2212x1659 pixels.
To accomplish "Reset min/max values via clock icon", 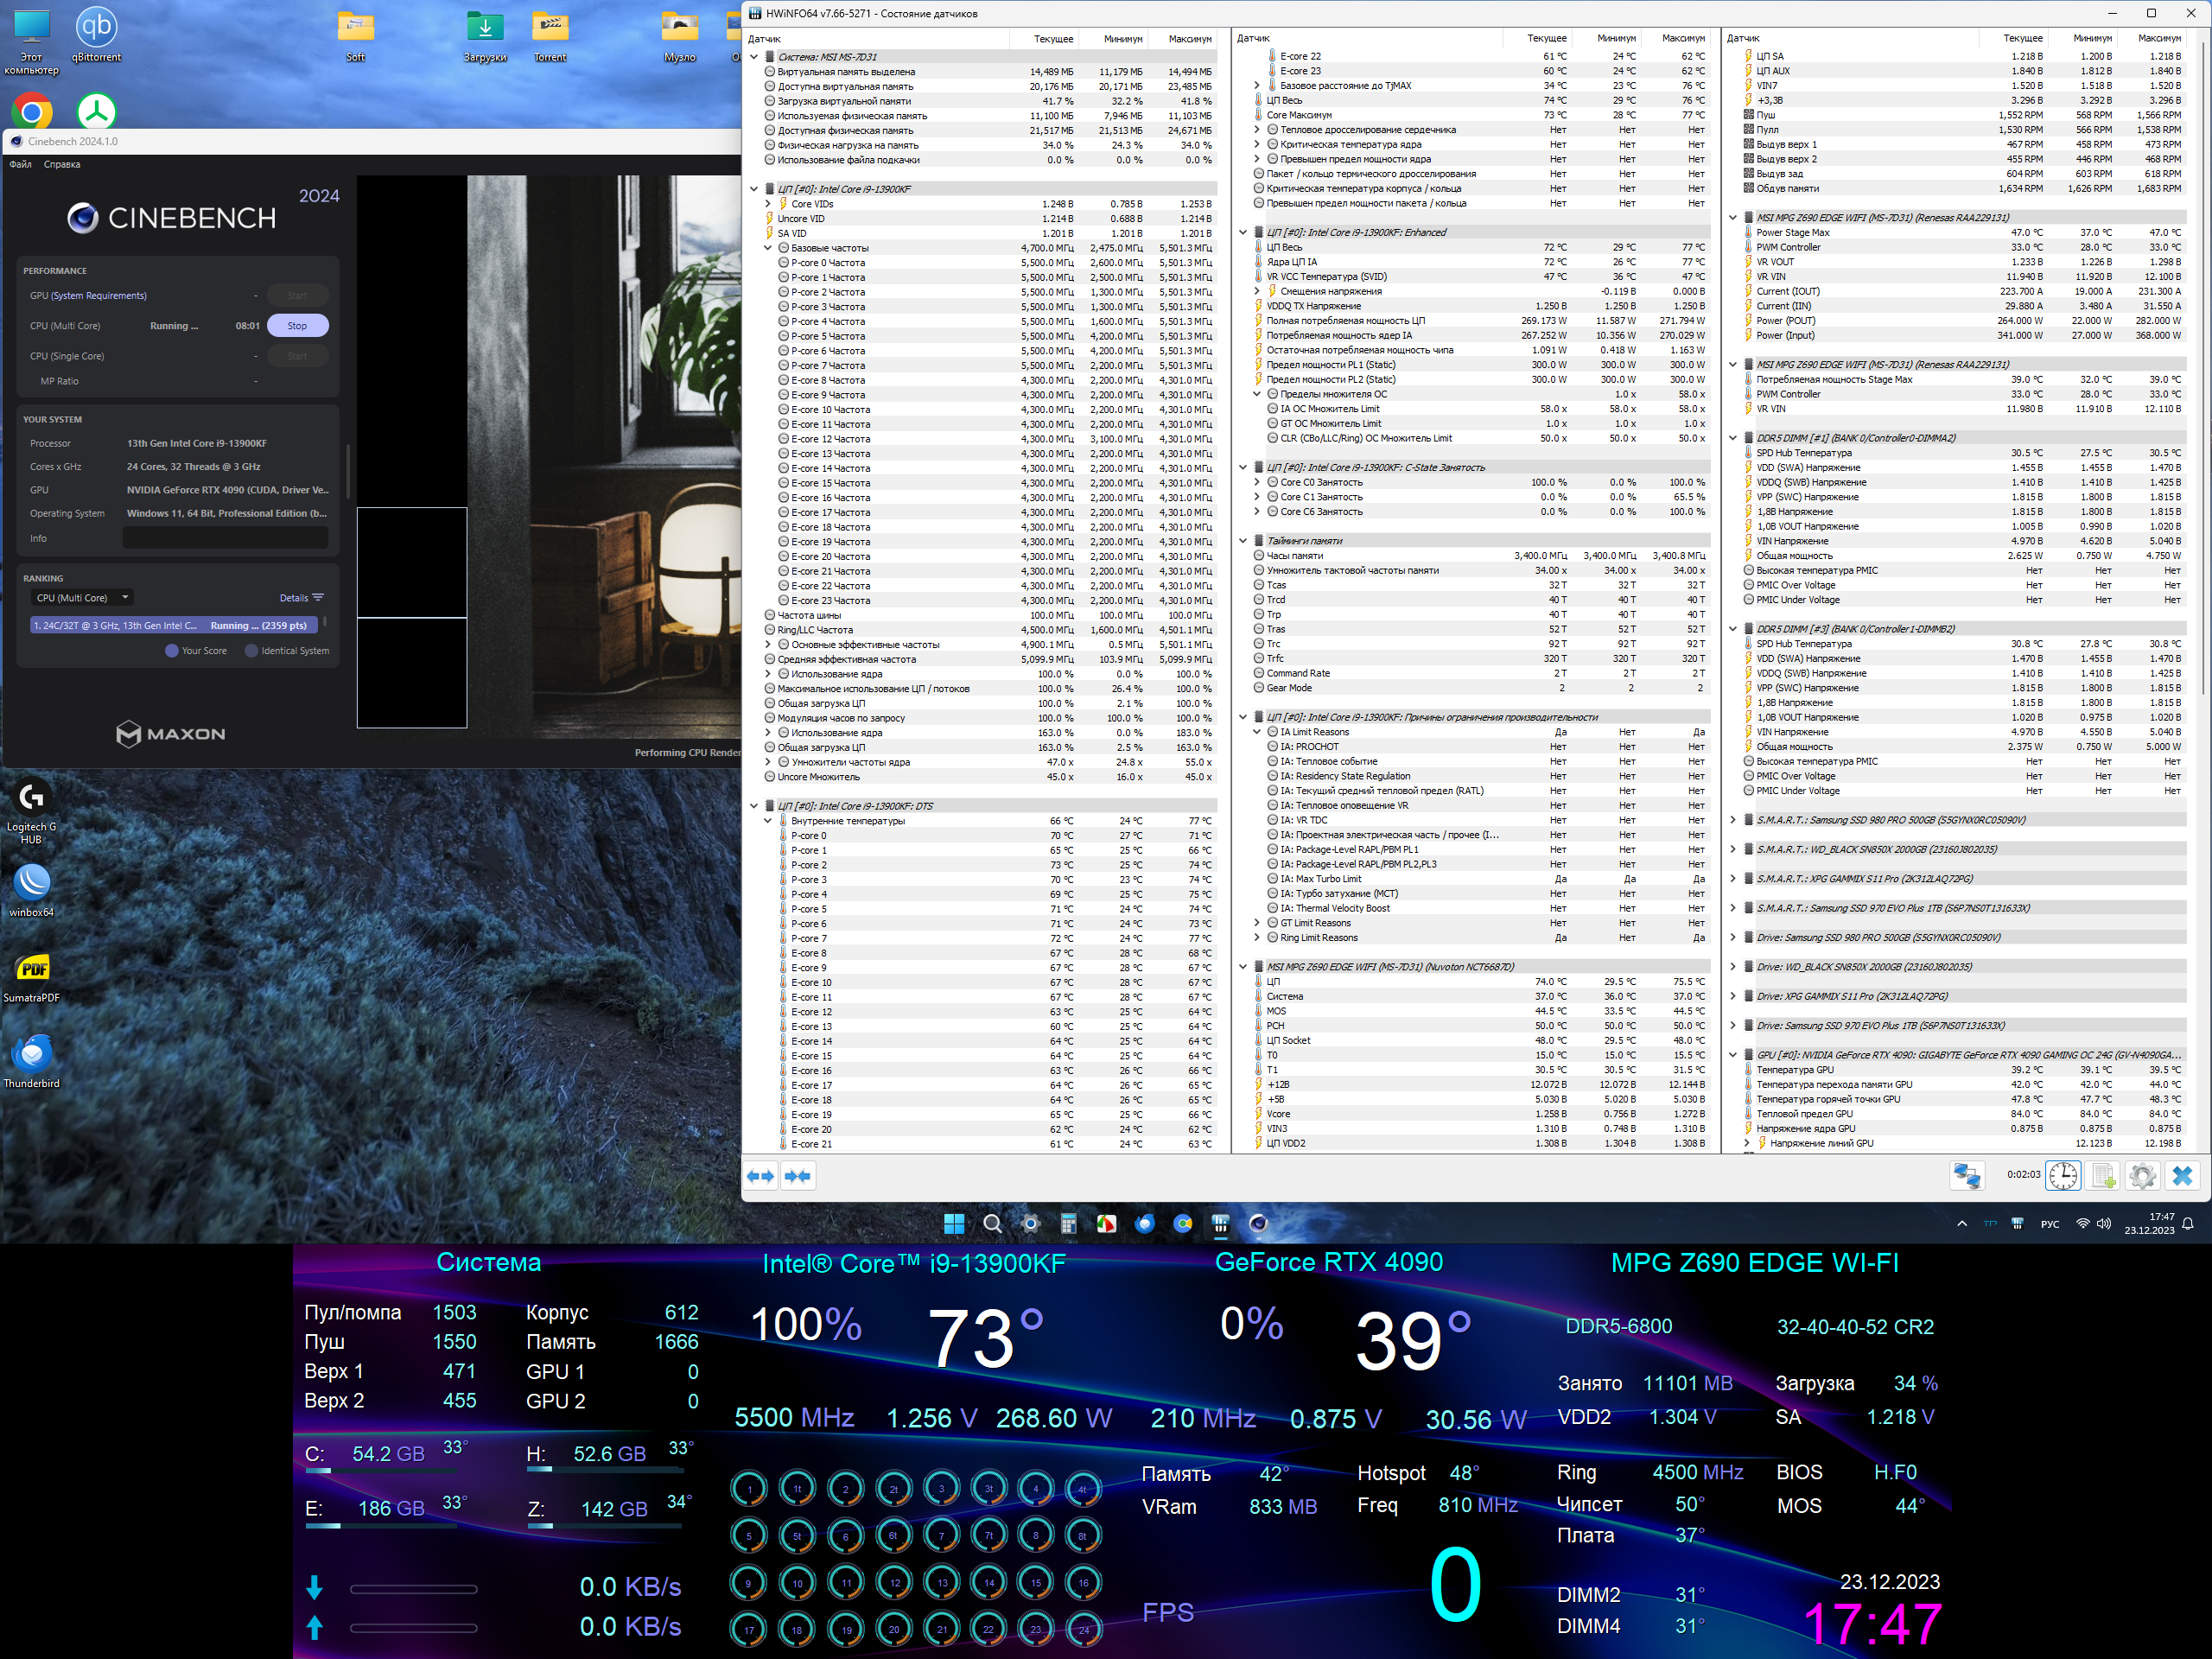I will coord(2063,1175).
